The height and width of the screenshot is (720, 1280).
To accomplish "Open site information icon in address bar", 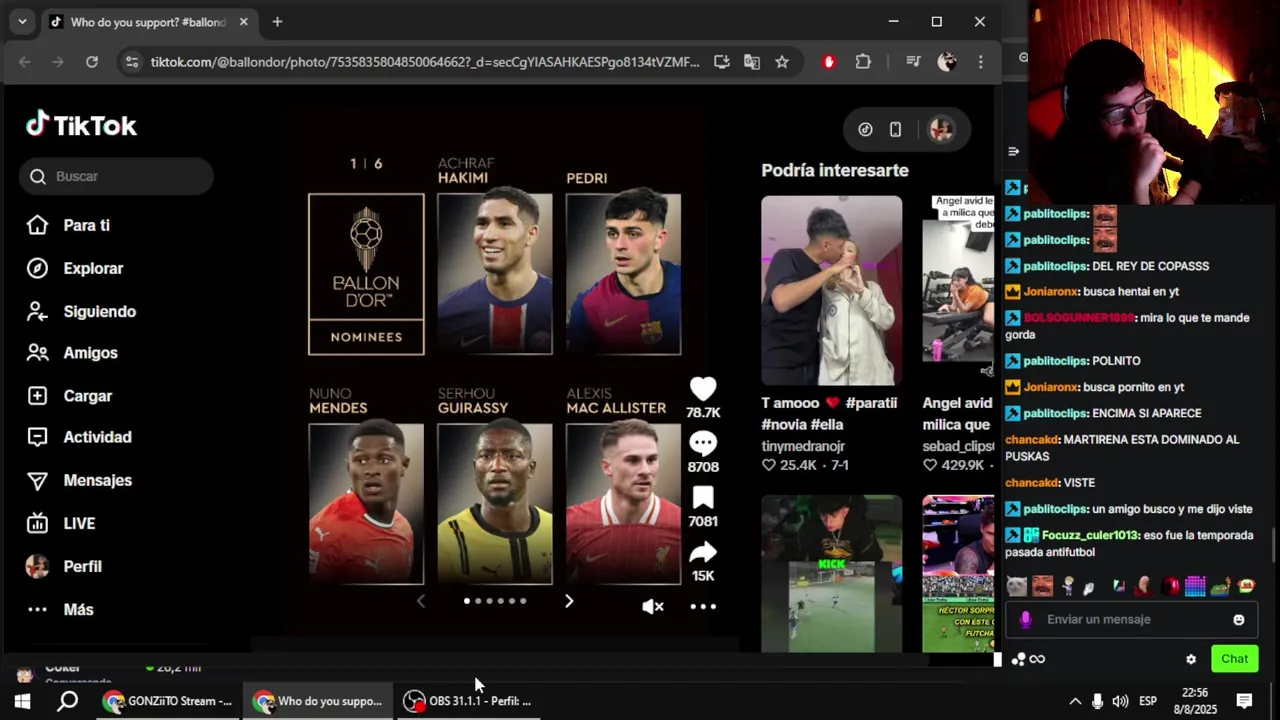I will (131, 62).
